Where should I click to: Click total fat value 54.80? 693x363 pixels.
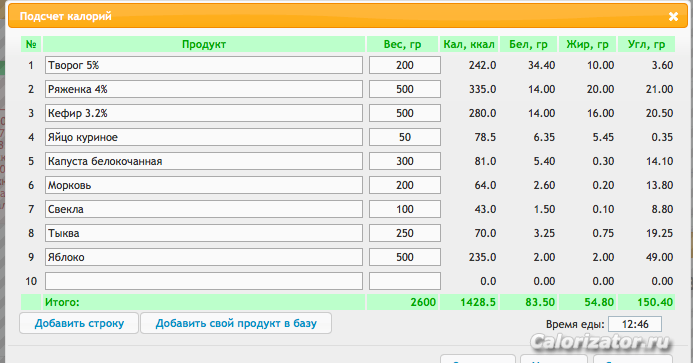click(599, 302)
